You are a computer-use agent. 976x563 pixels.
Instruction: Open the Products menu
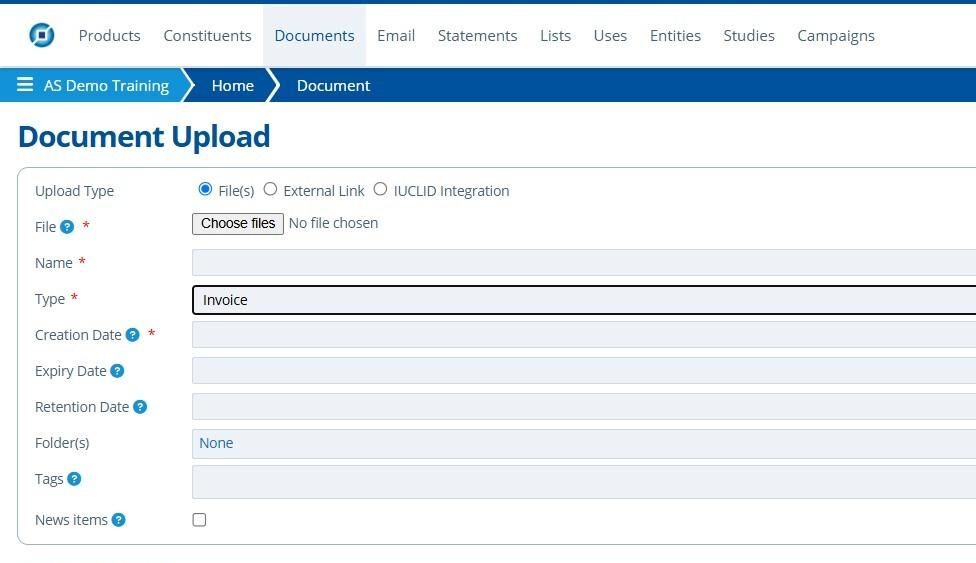[110, 35]
